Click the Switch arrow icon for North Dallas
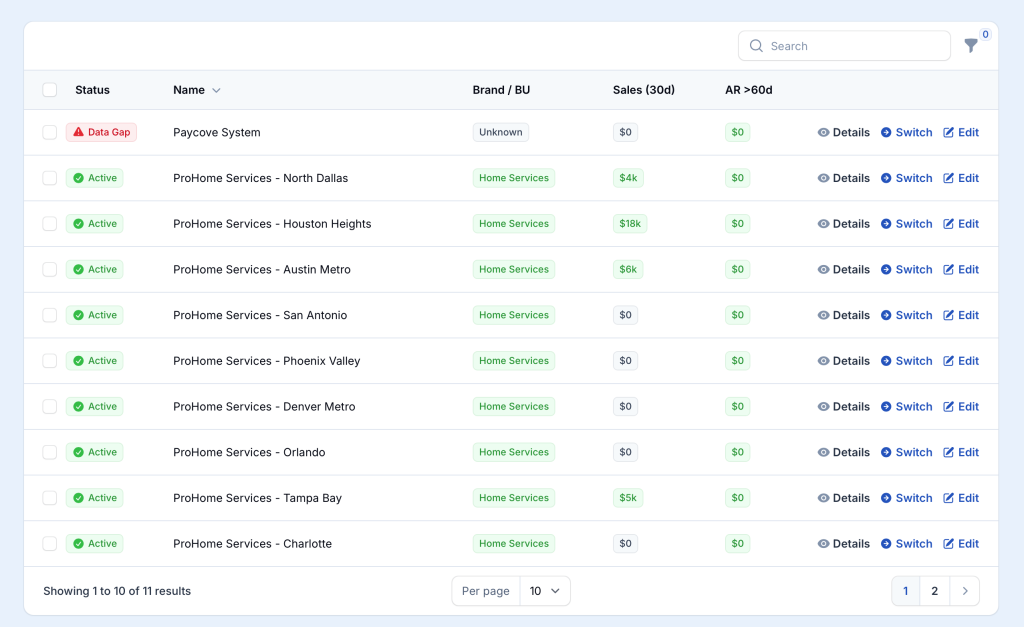1024x627 pixels. tap(886, 179)
